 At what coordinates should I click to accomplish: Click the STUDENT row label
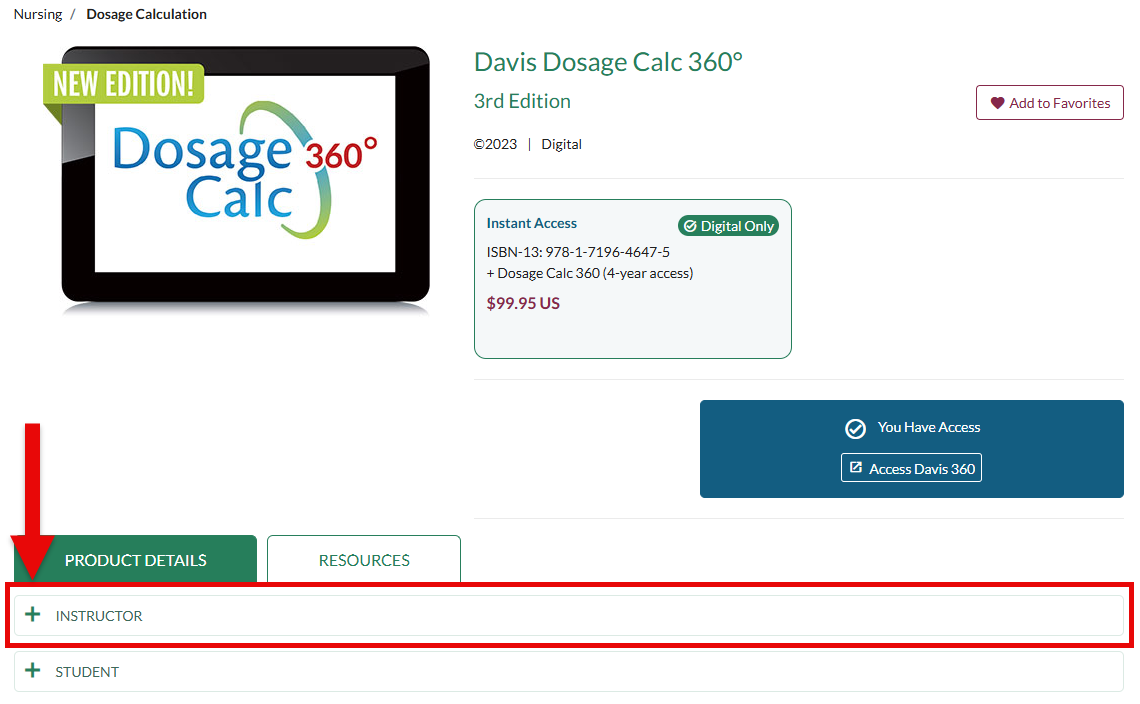(x=87, y=672)
